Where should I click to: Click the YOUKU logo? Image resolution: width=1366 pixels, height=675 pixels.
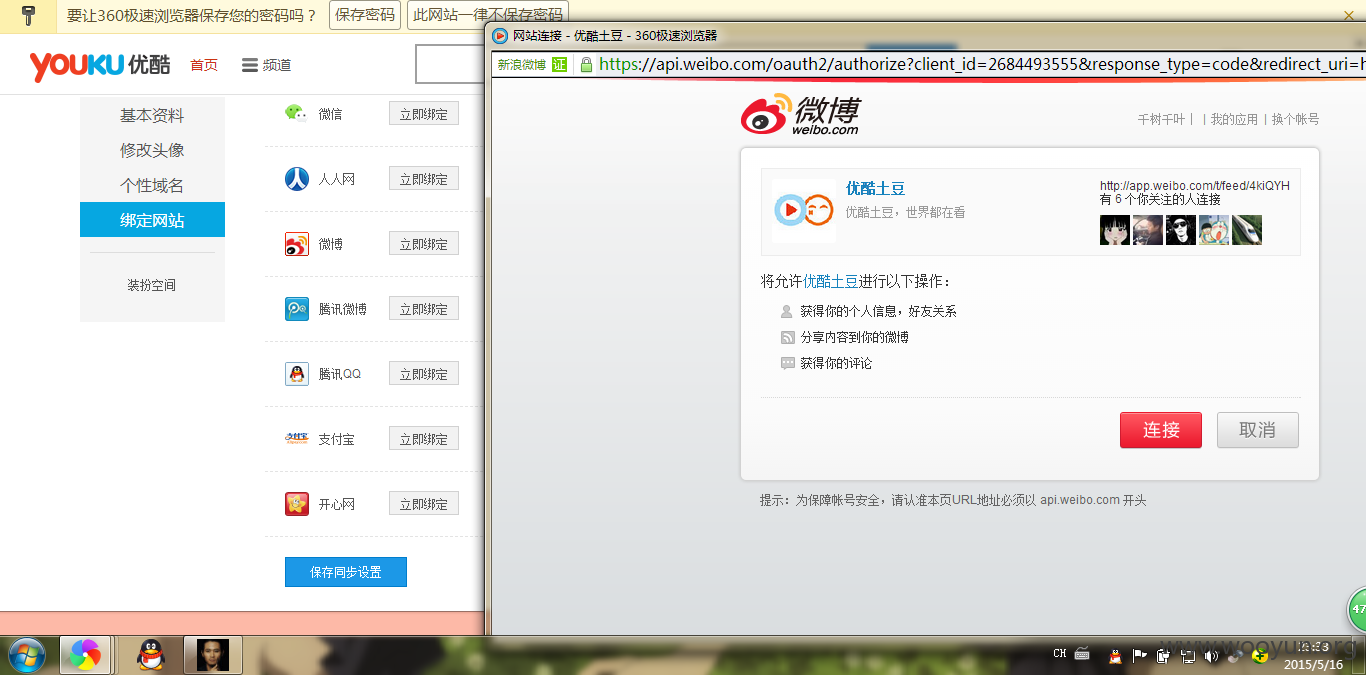point(100,65)
